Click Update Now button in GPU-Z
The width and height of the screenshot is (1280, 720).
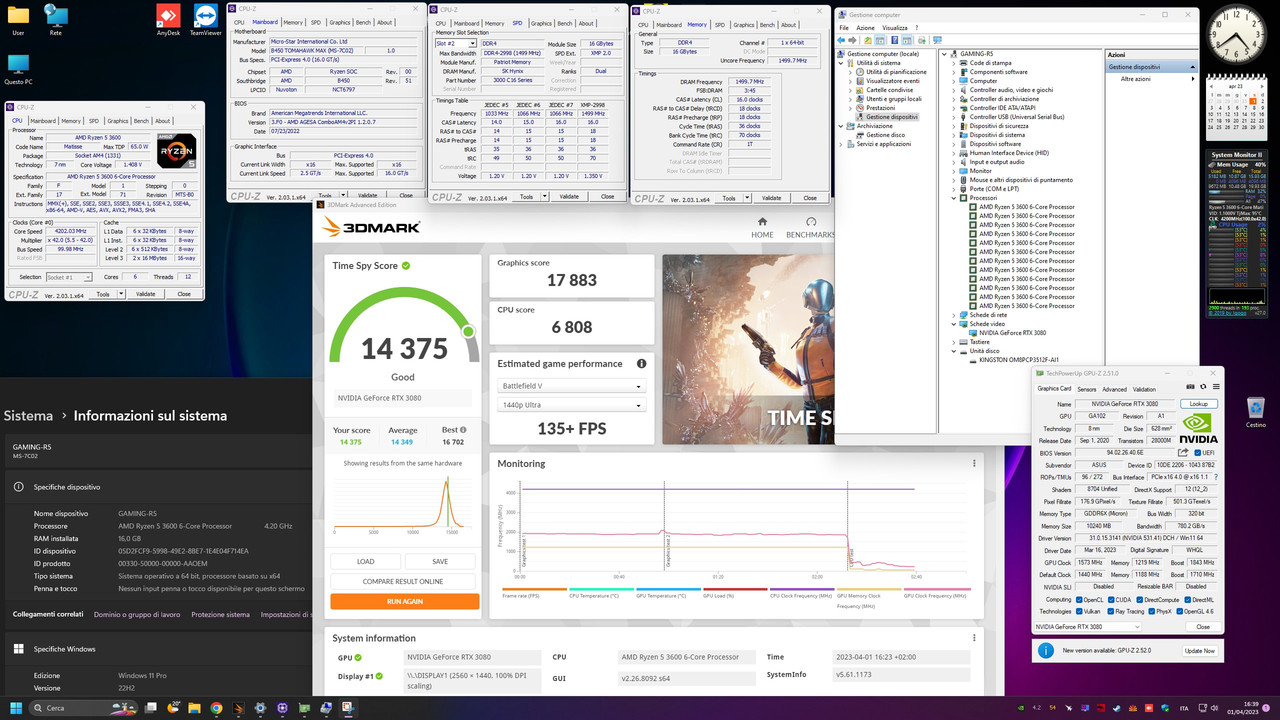click(x=1200, y=650)
